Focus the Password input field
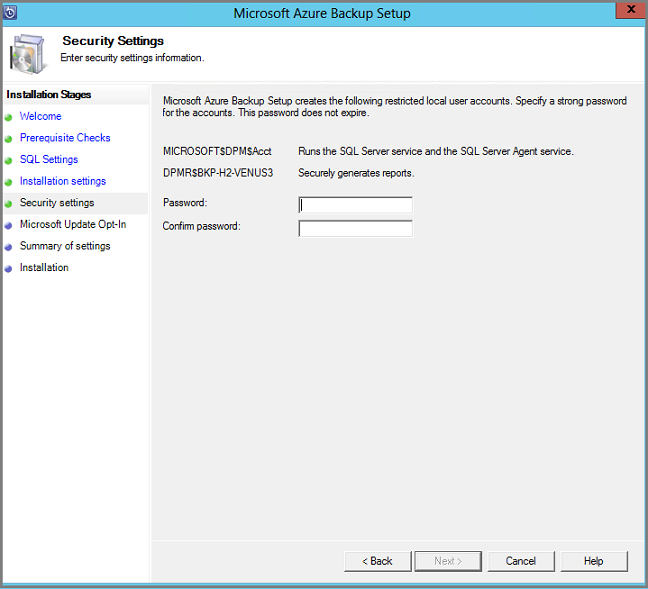This screenshot has height=589, width=648. coord(355,205)
